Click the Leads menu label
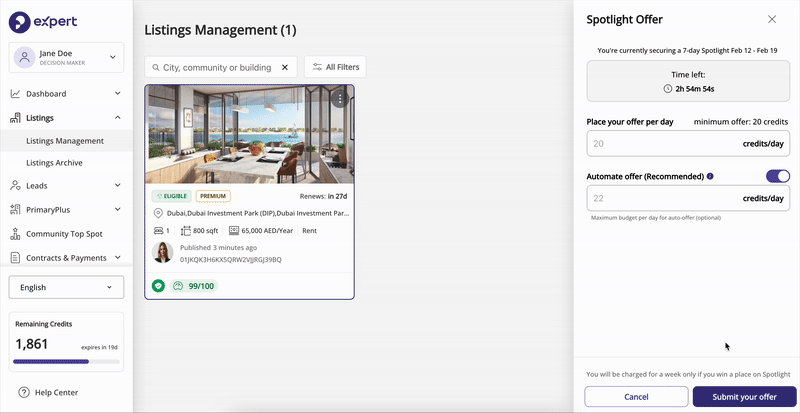 (x=37, y=186)
